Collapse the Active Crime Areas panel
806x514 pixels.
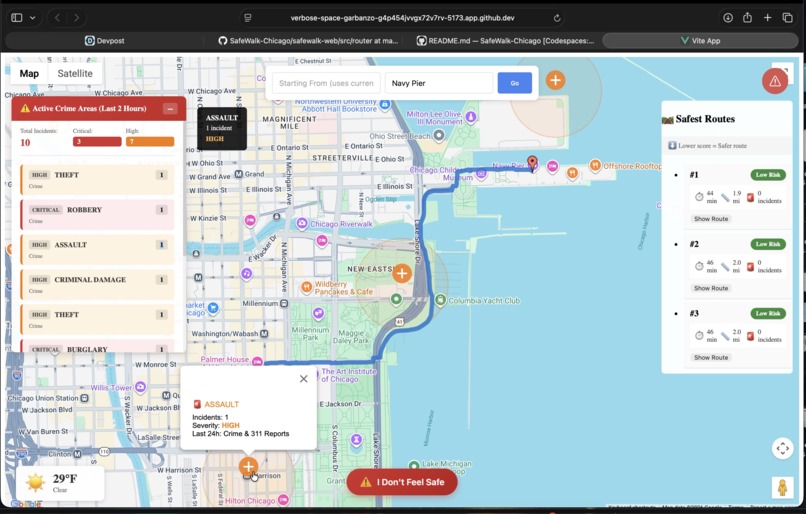170,108
